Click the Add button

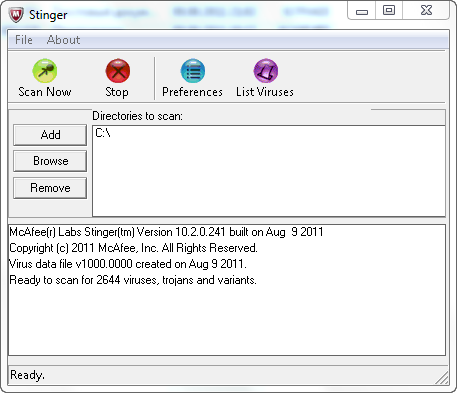(x=50, y=135)
